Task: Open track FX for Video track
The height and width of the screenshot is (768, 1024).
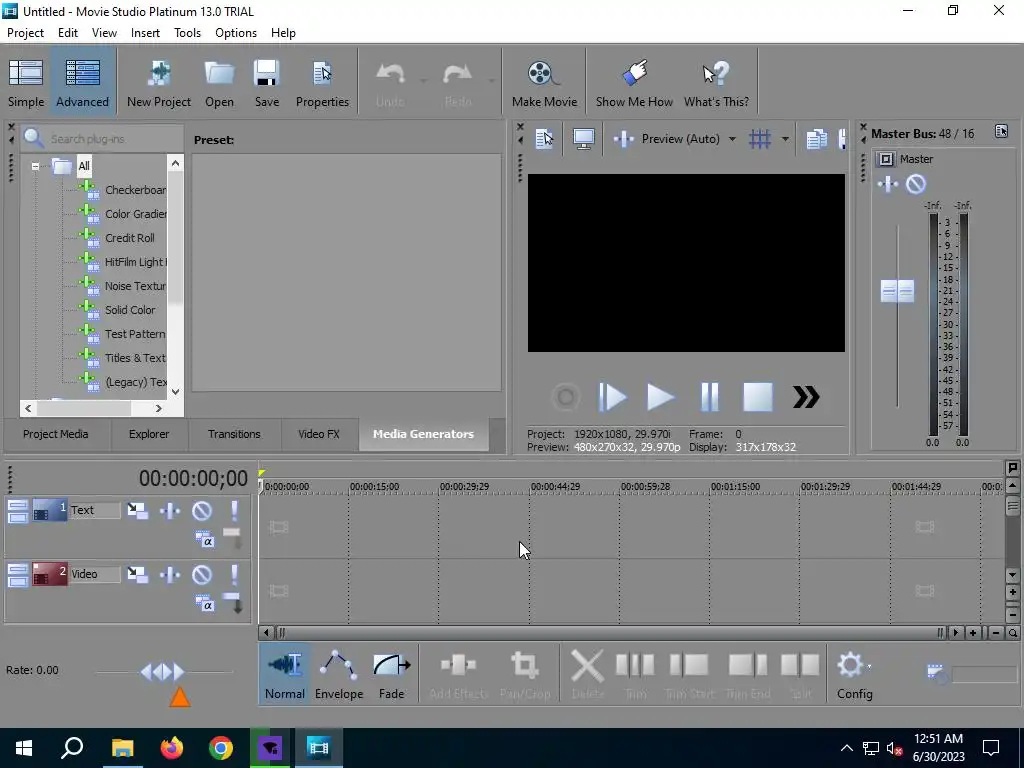Action: (170, 575)
